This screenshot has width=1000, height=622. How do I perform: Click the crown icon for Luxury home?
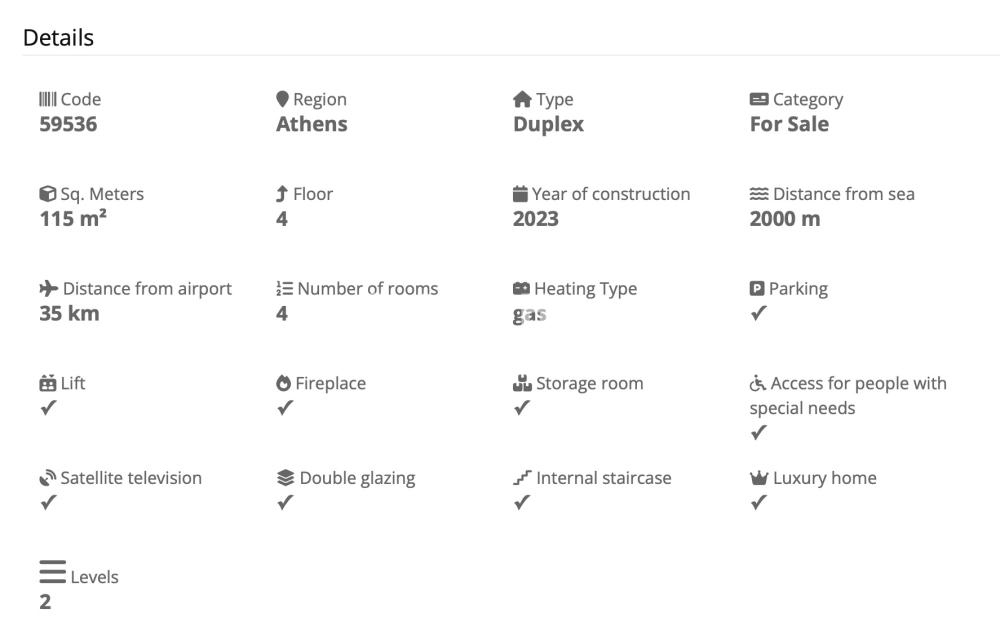tap(759, 478)
